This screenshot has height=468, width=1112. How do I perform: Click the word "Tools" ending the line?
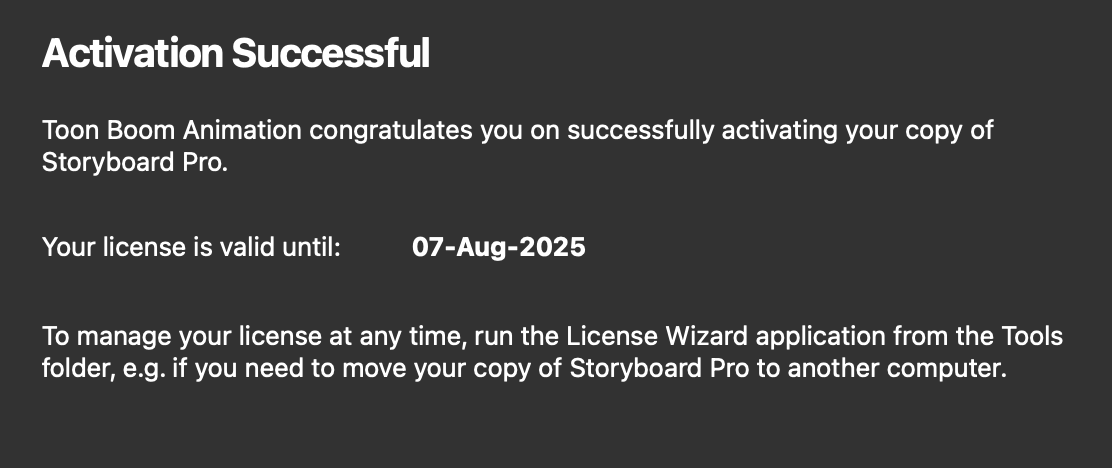tap(1028, 336)
